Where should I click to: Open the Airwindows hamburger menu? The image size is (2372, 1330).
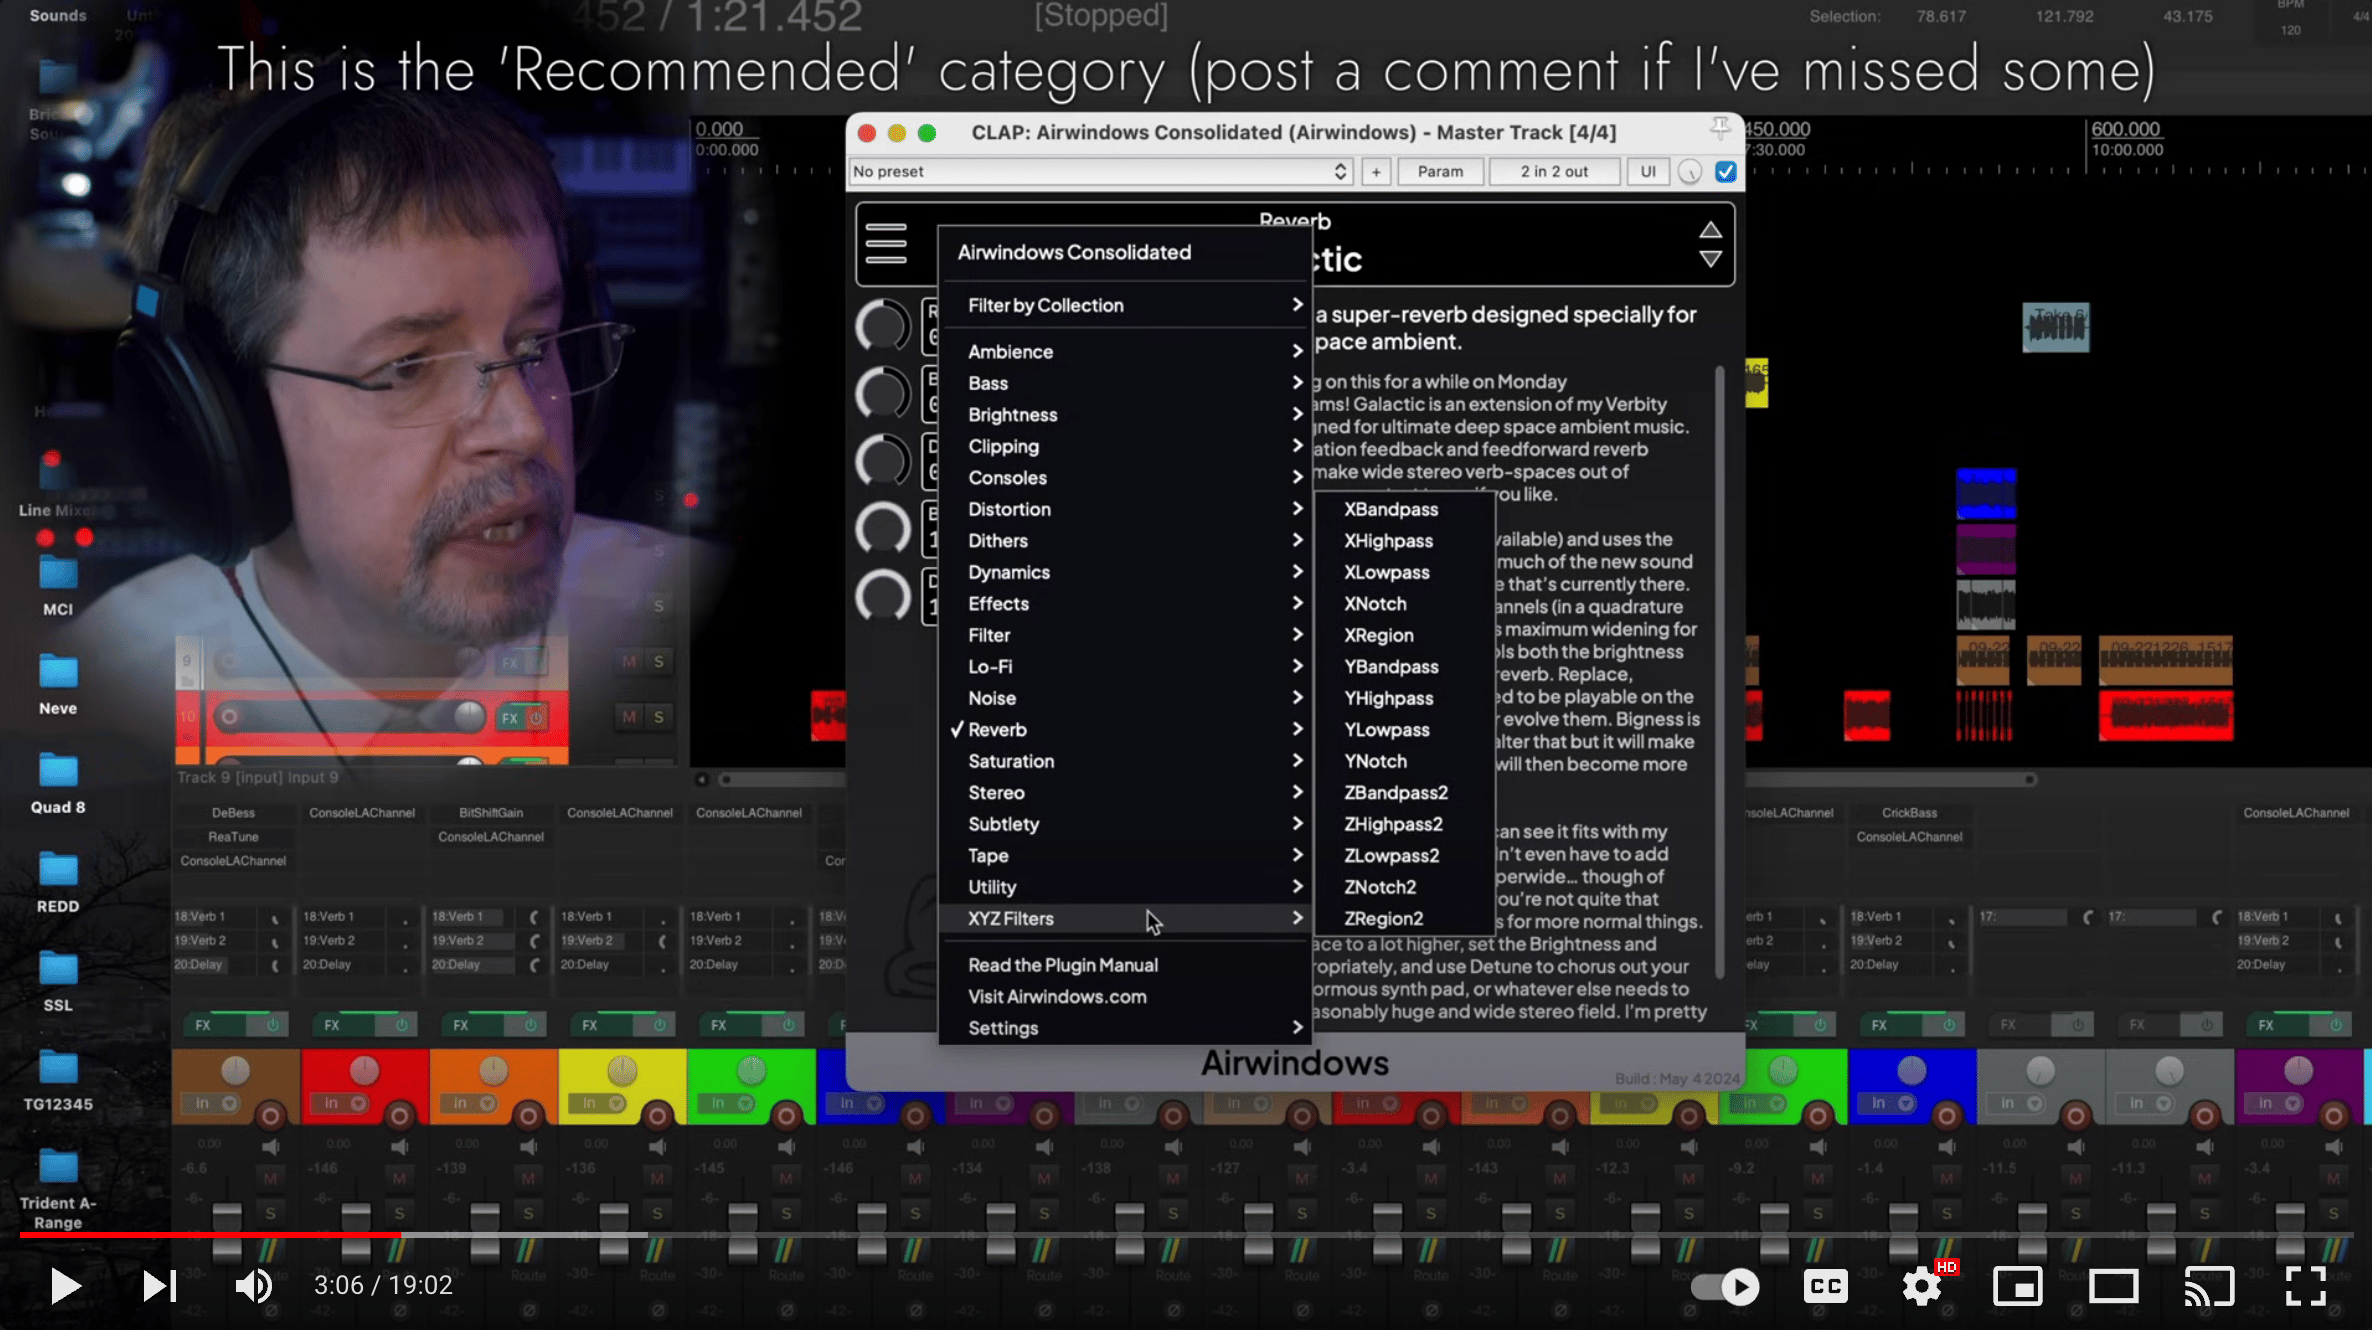886,243
